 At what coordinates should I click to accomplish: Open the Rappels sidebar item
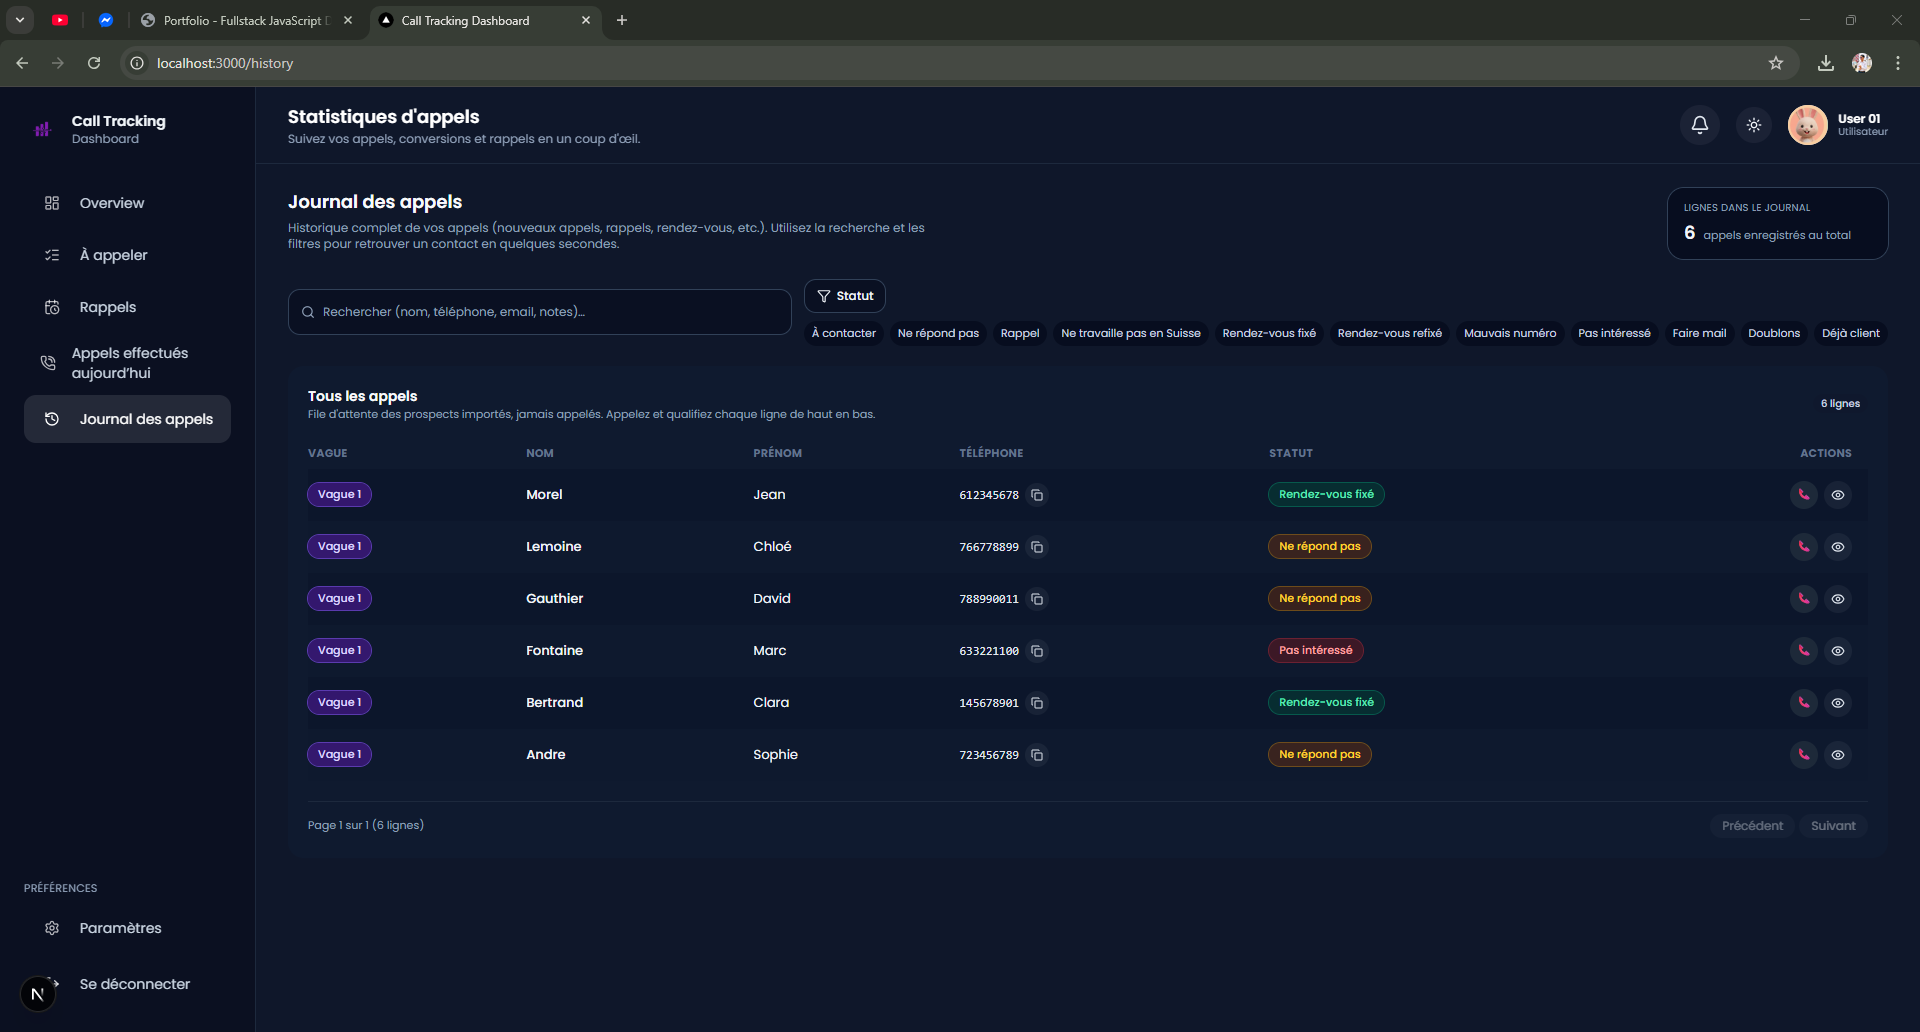click(107, 307)
